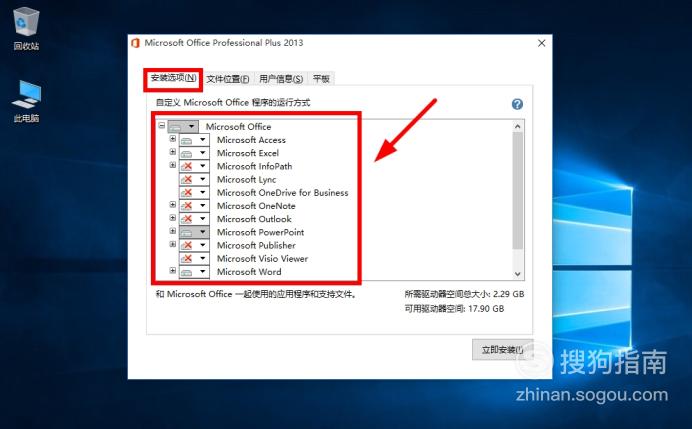Open dropdown arrow for root Microsoft Office
The height and width of the screenshot is (429, 692).
(192, 127)
